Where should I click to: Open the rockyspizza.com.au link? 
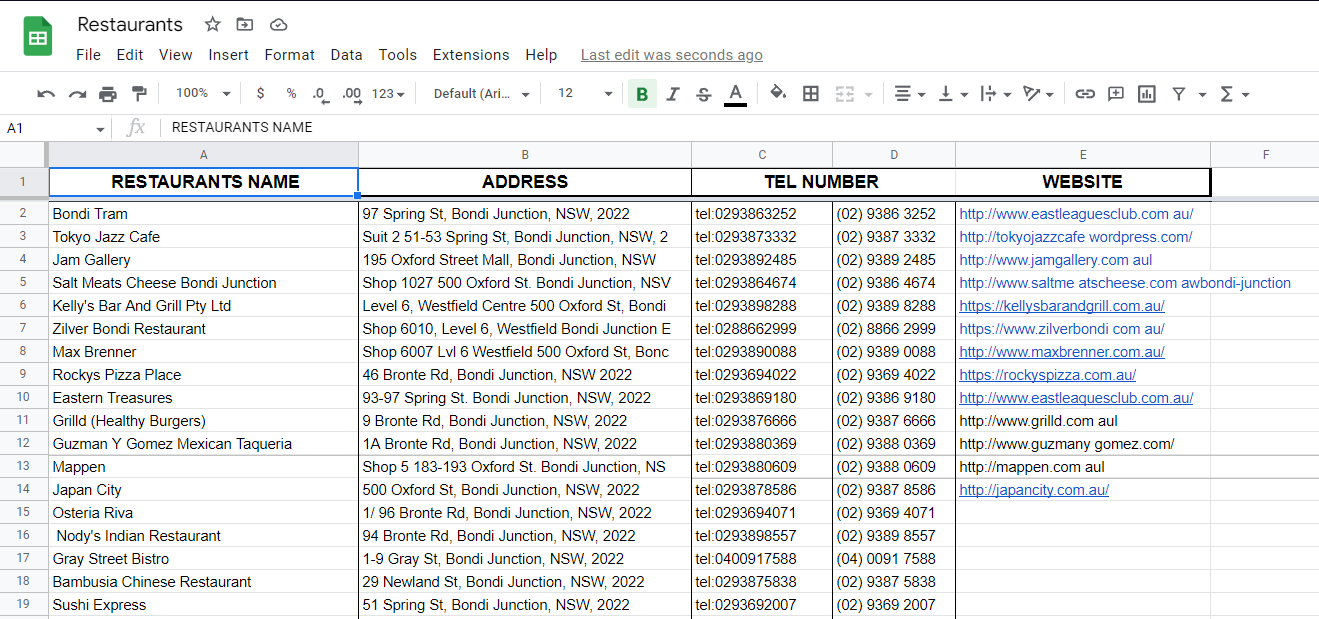pos(1047,375)
